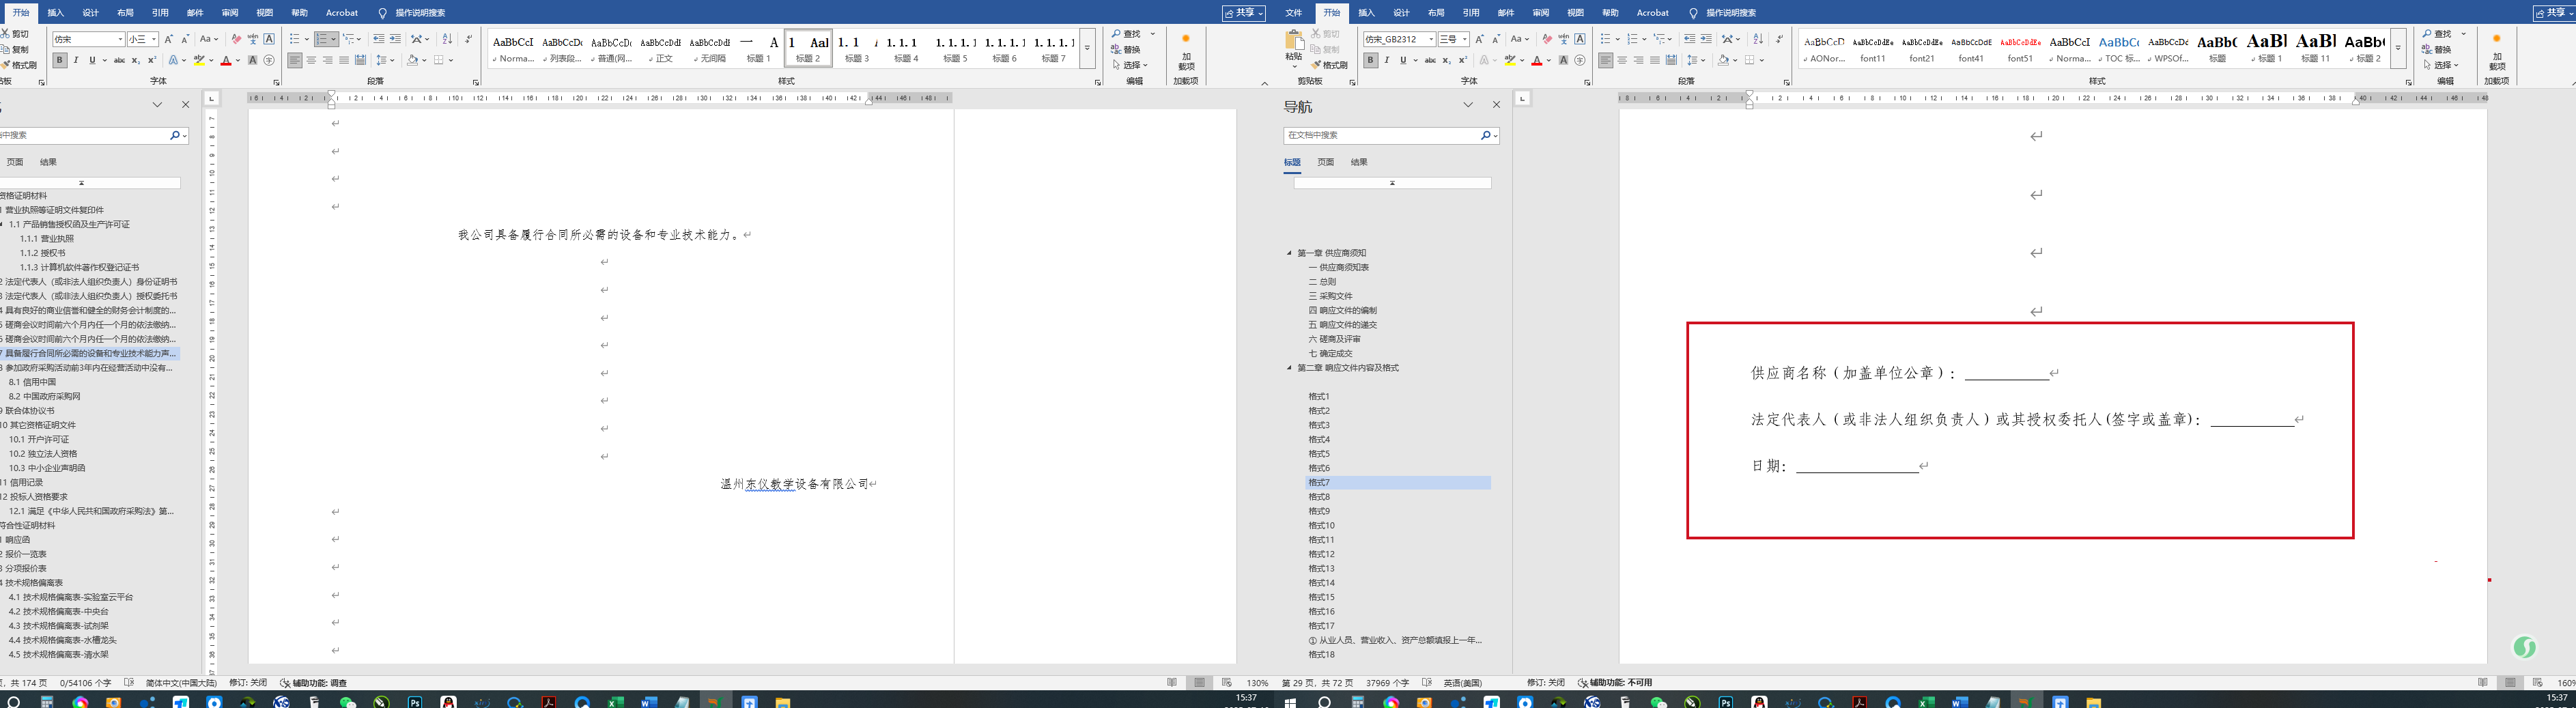Open font size dropdown in the right window
2576x708 pixels.
[1465, 39]
